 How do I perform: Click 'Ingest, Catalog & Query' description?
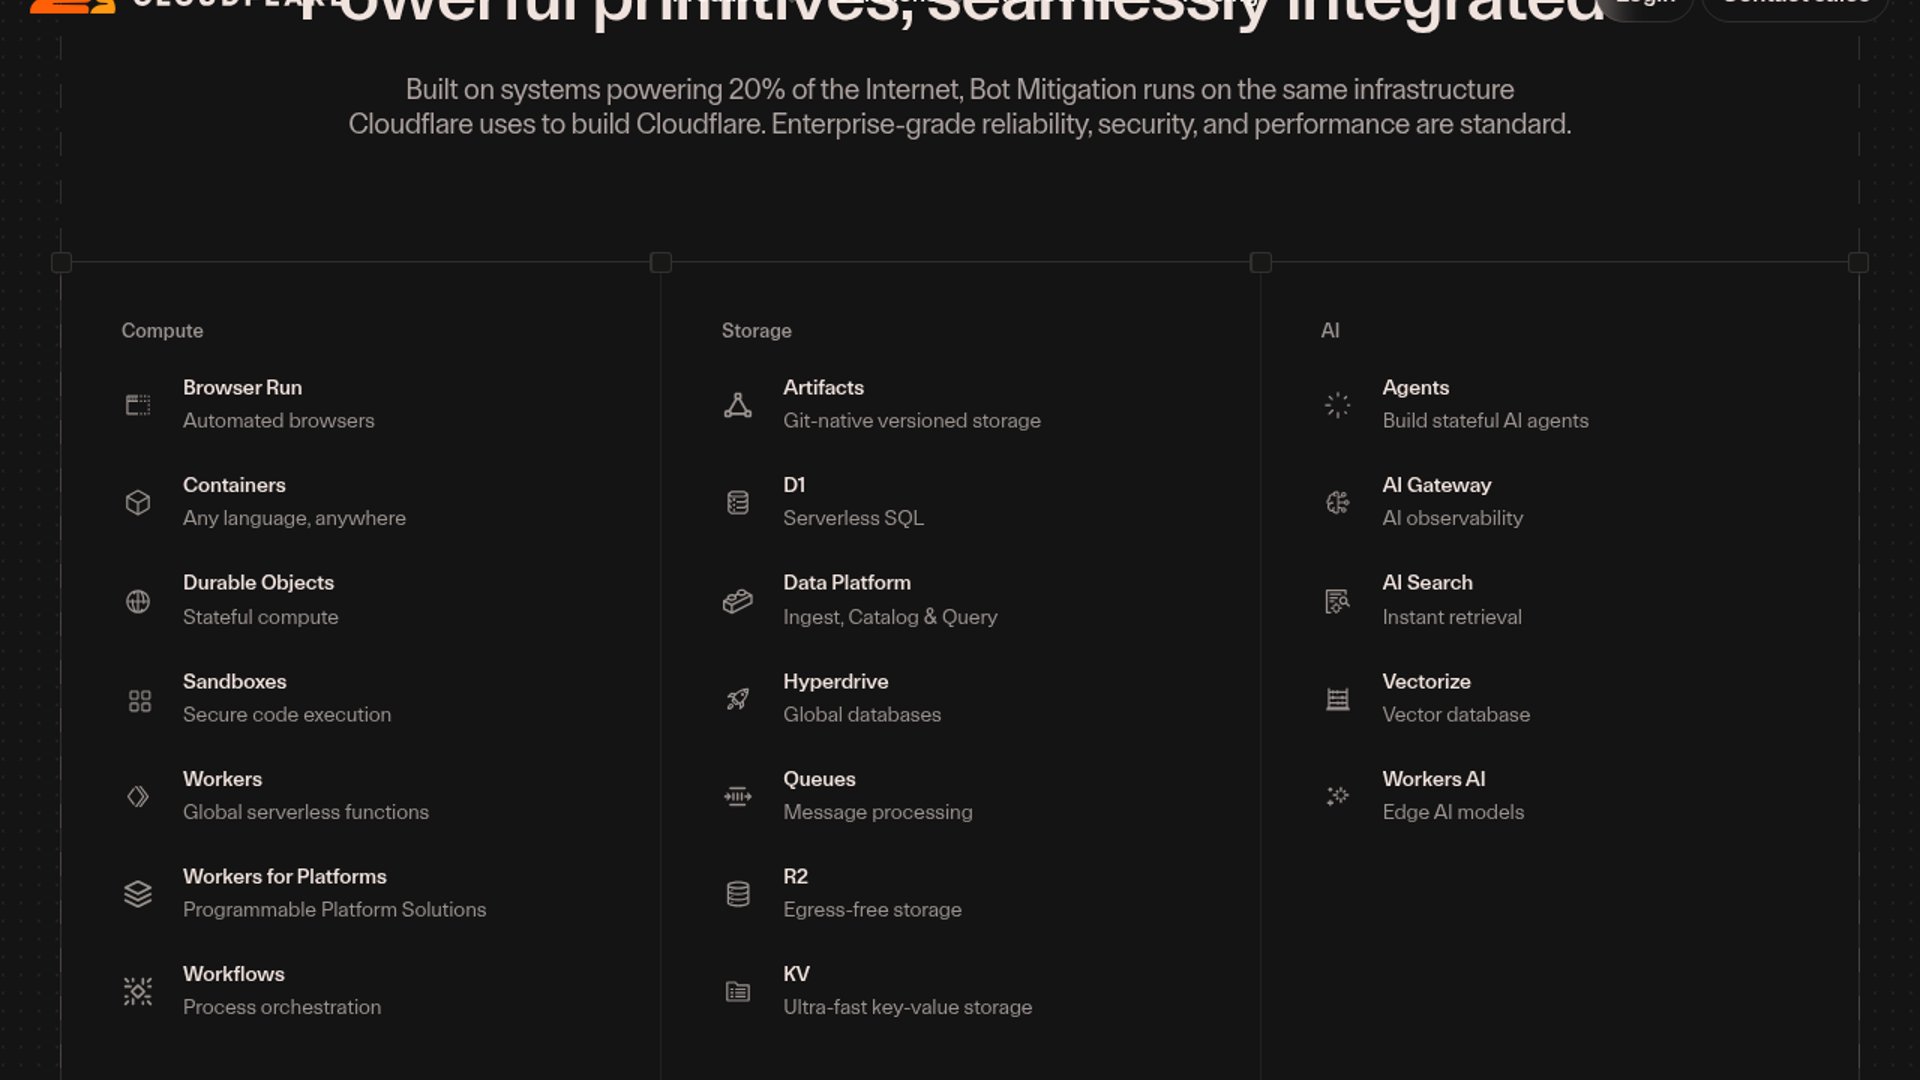pos(890,617)
